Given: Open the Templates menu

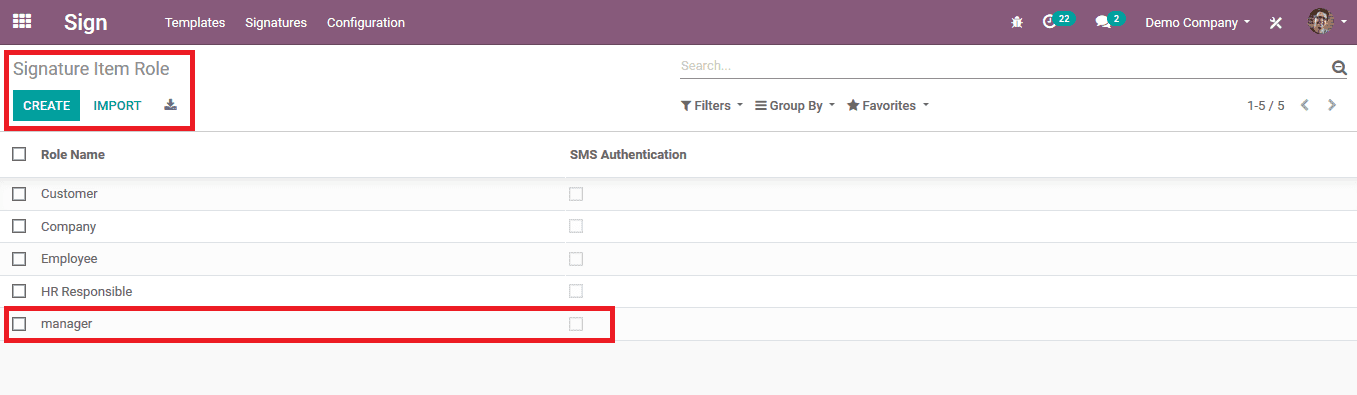Looking at the screenshot, I should click(195, 22).
